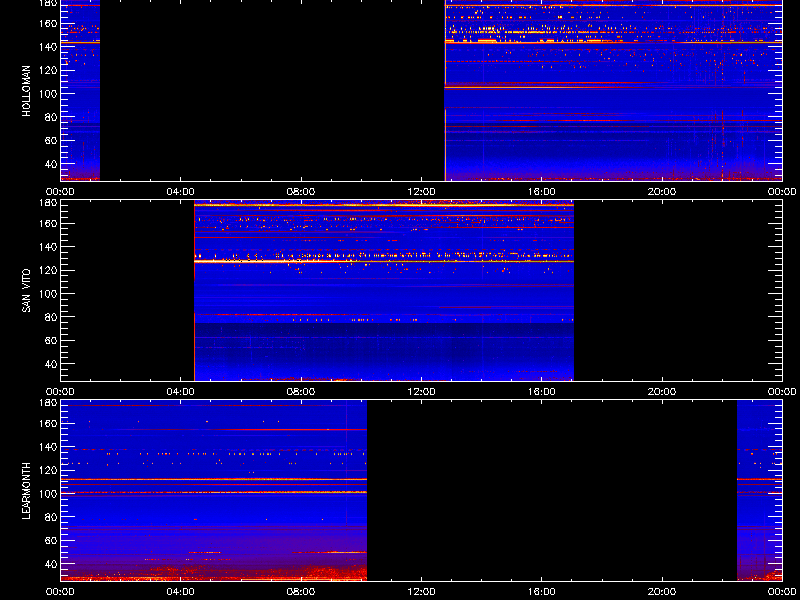Click HOLLOMAN spectrogram data after 12:00
800x600 pixels.
click(x=613, y=91)
